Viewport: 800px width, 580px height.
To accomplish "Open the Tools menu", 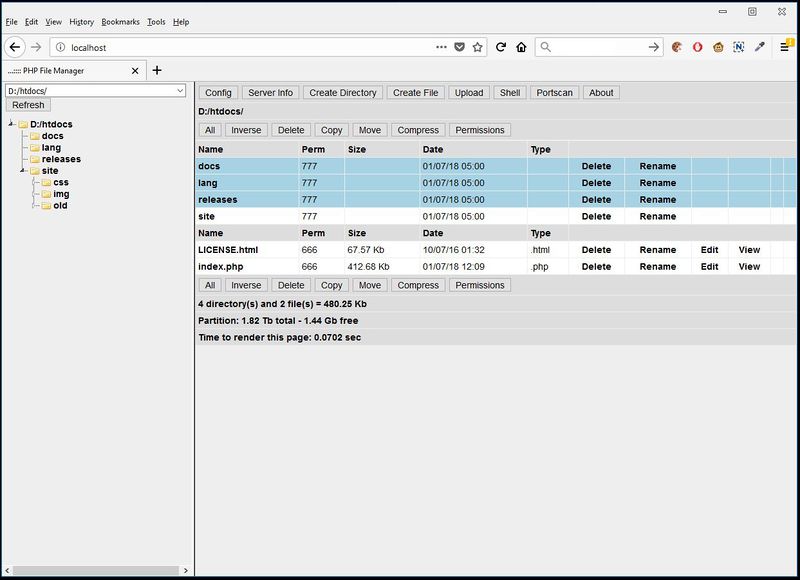I will (x=156, y=22).
